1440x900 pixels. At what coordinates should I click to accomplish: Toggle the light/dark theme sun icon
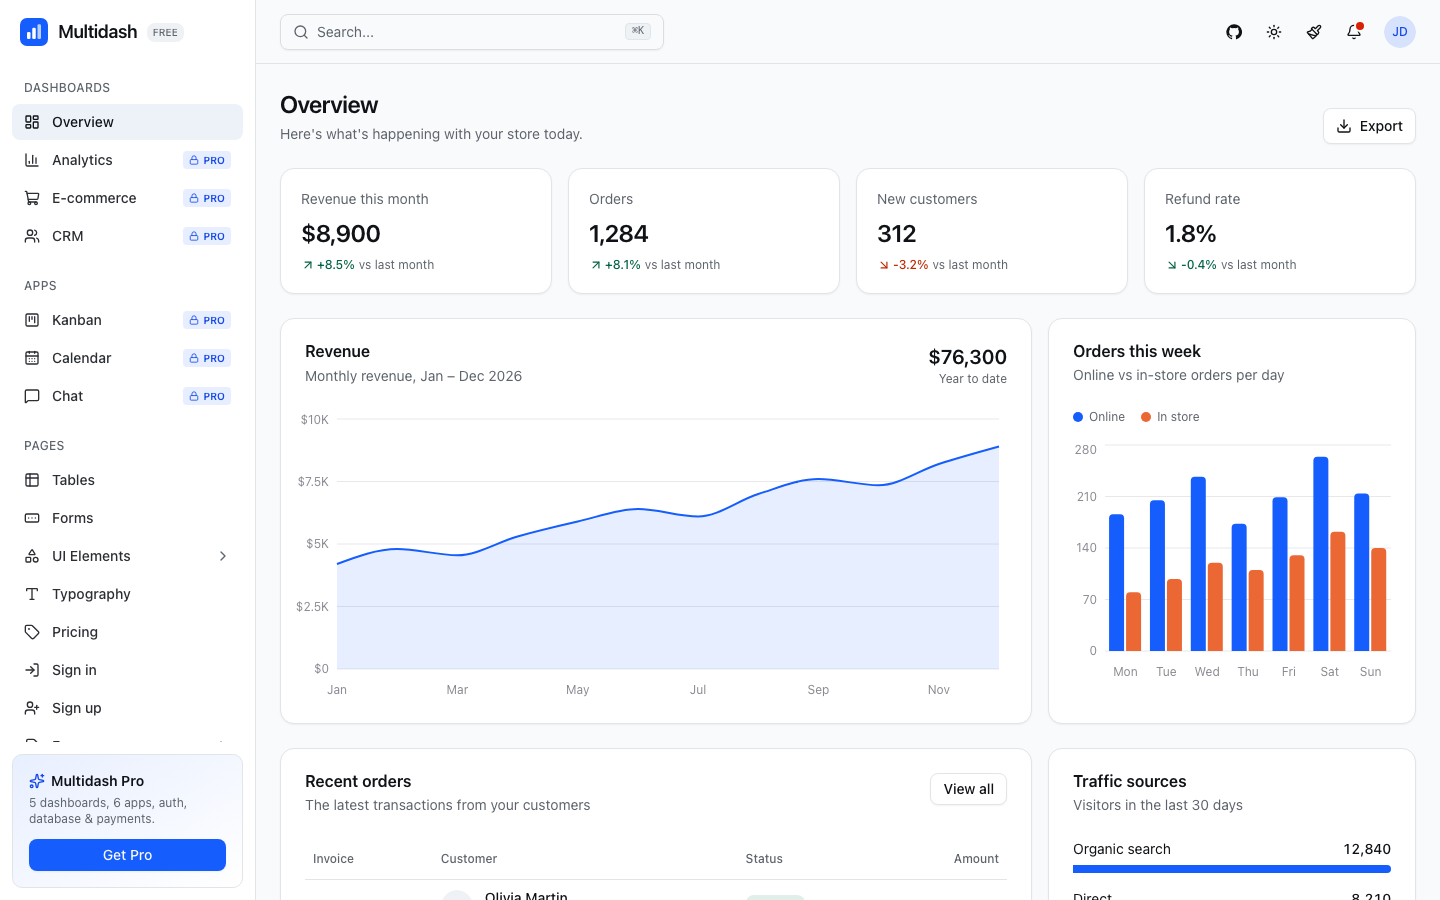(x=1274, y=32)
